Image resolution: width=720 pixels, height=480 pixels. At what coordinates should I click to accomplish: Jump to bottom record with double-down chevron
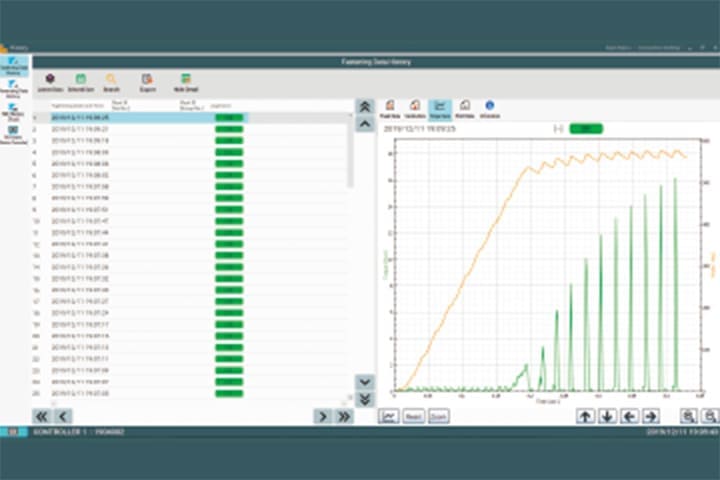point(365,399)
